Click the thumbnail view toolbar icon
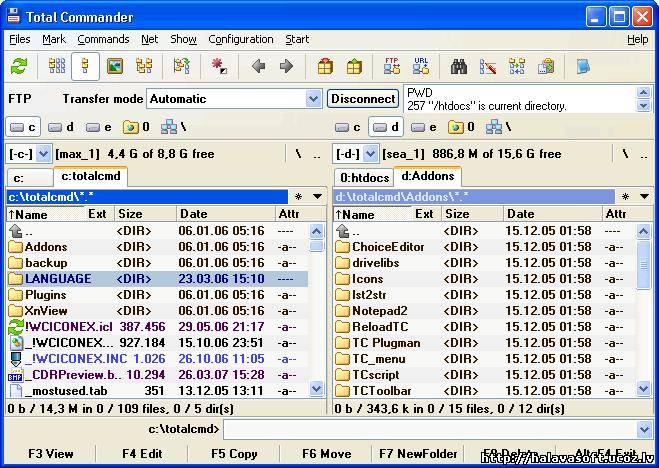This screenshot has width=659, height=468. pos(115,67)
